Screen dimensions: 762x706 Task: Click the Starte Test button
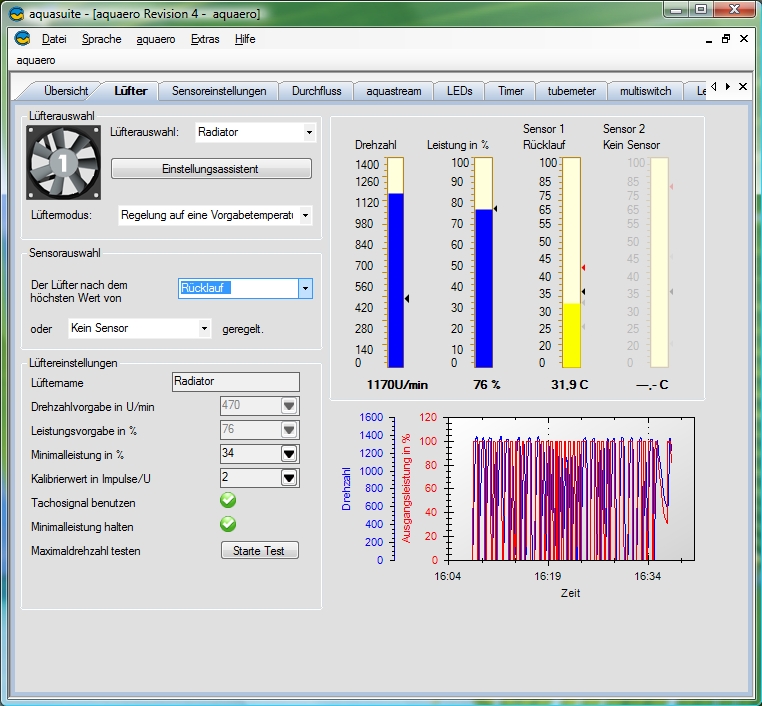point(259,551)
